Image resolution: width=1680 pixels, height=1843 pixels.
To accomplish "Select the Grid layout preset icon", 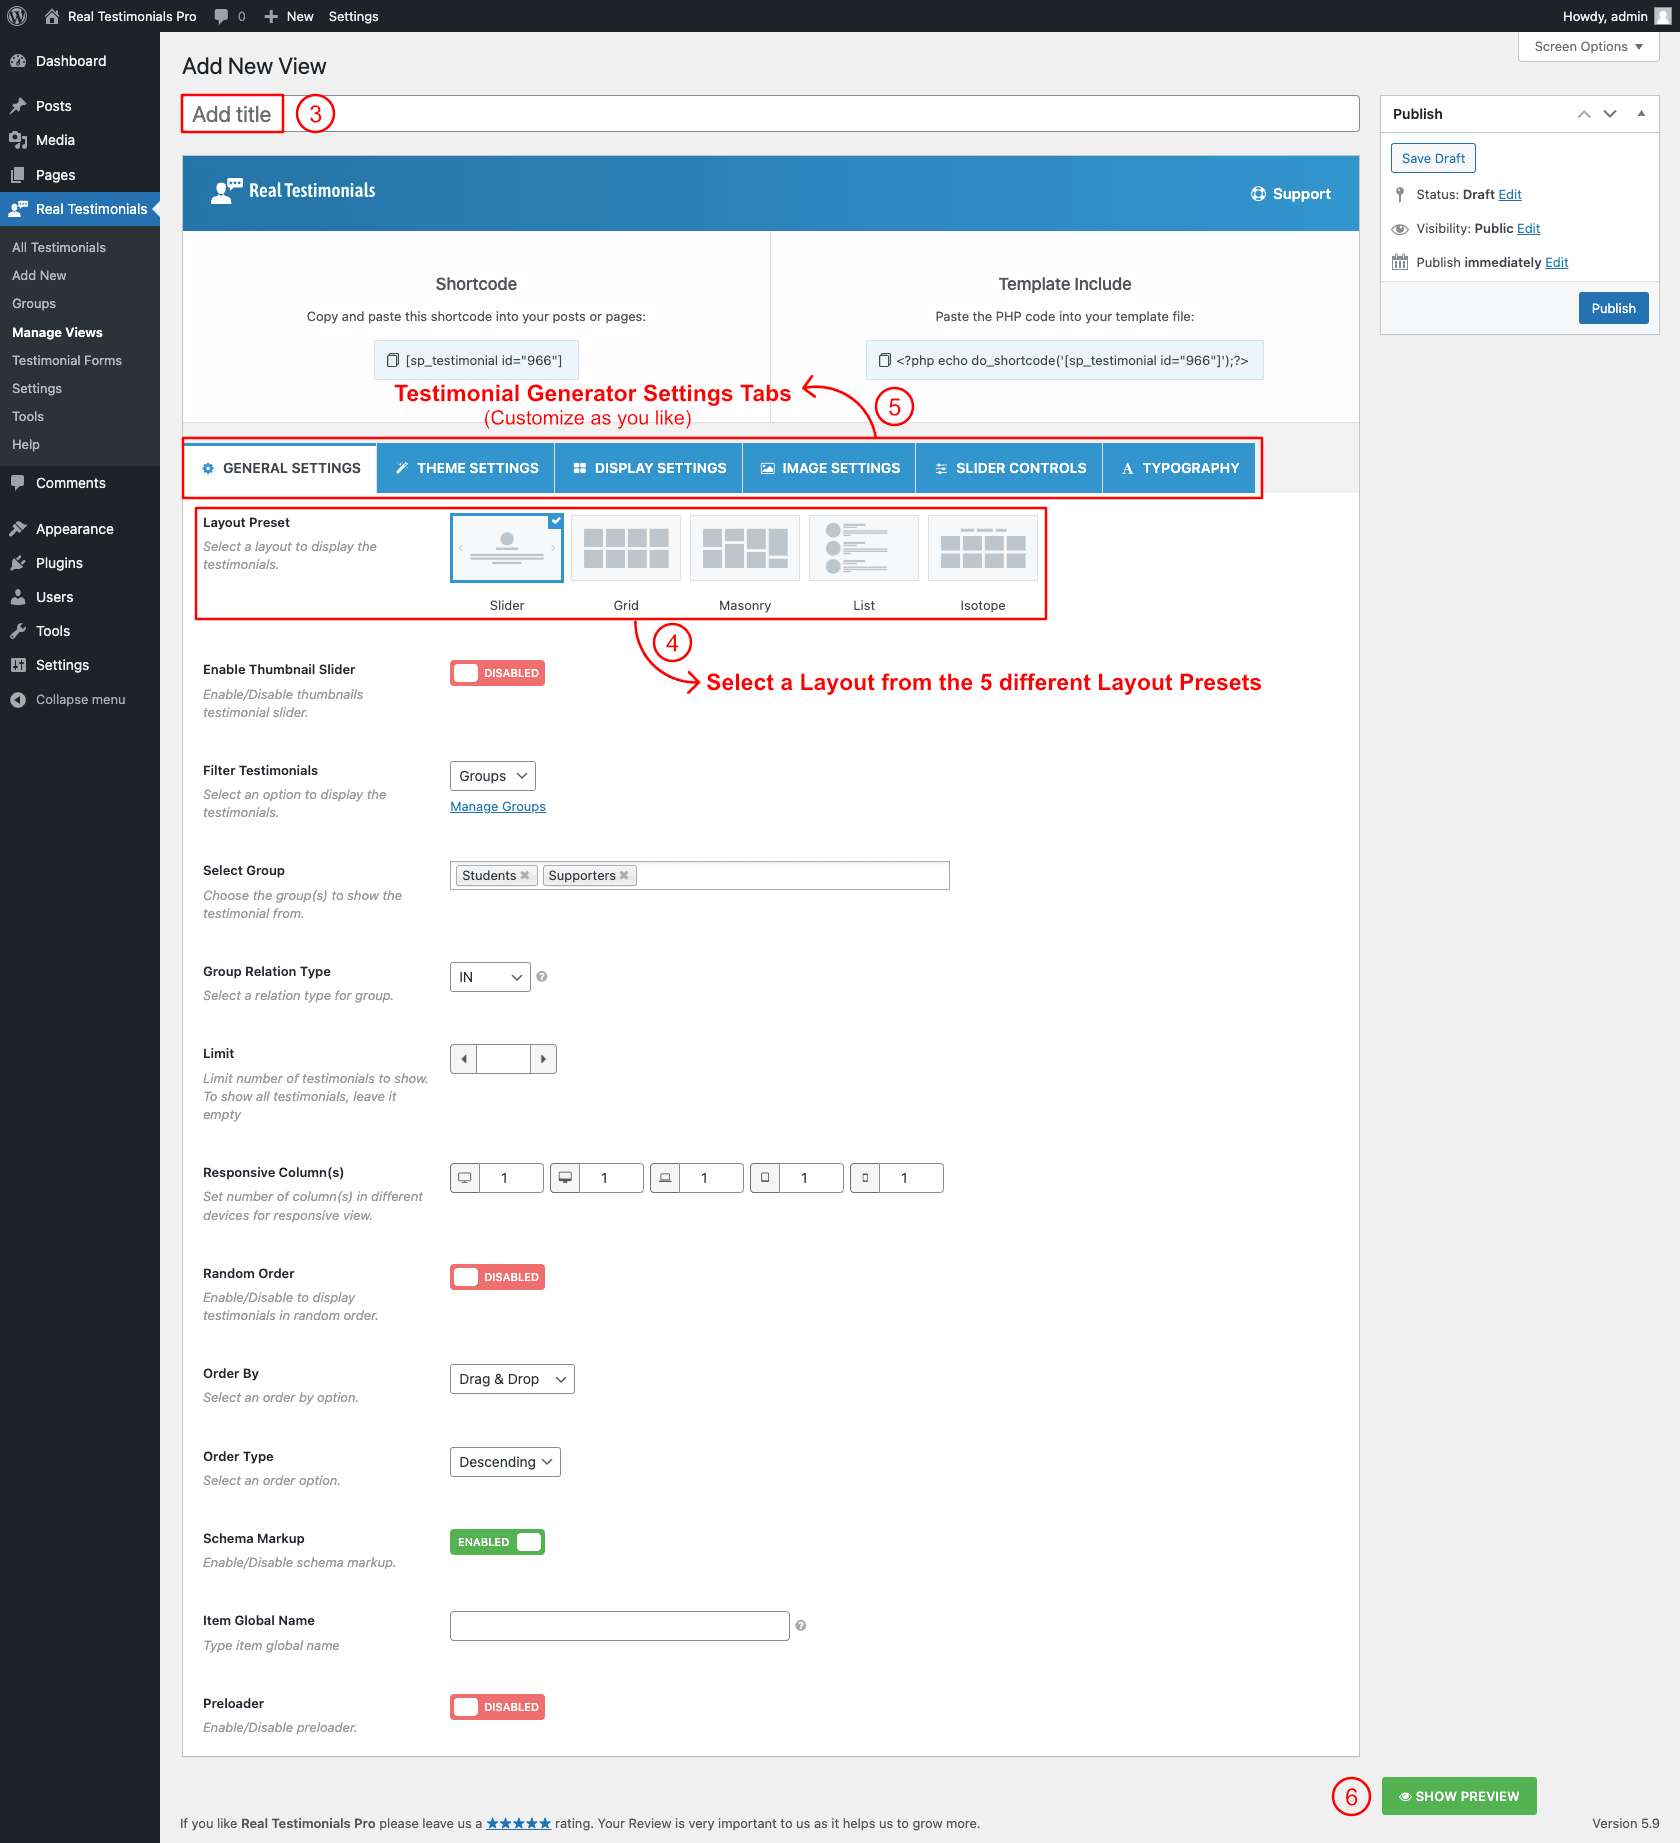I will click(626, 548).
